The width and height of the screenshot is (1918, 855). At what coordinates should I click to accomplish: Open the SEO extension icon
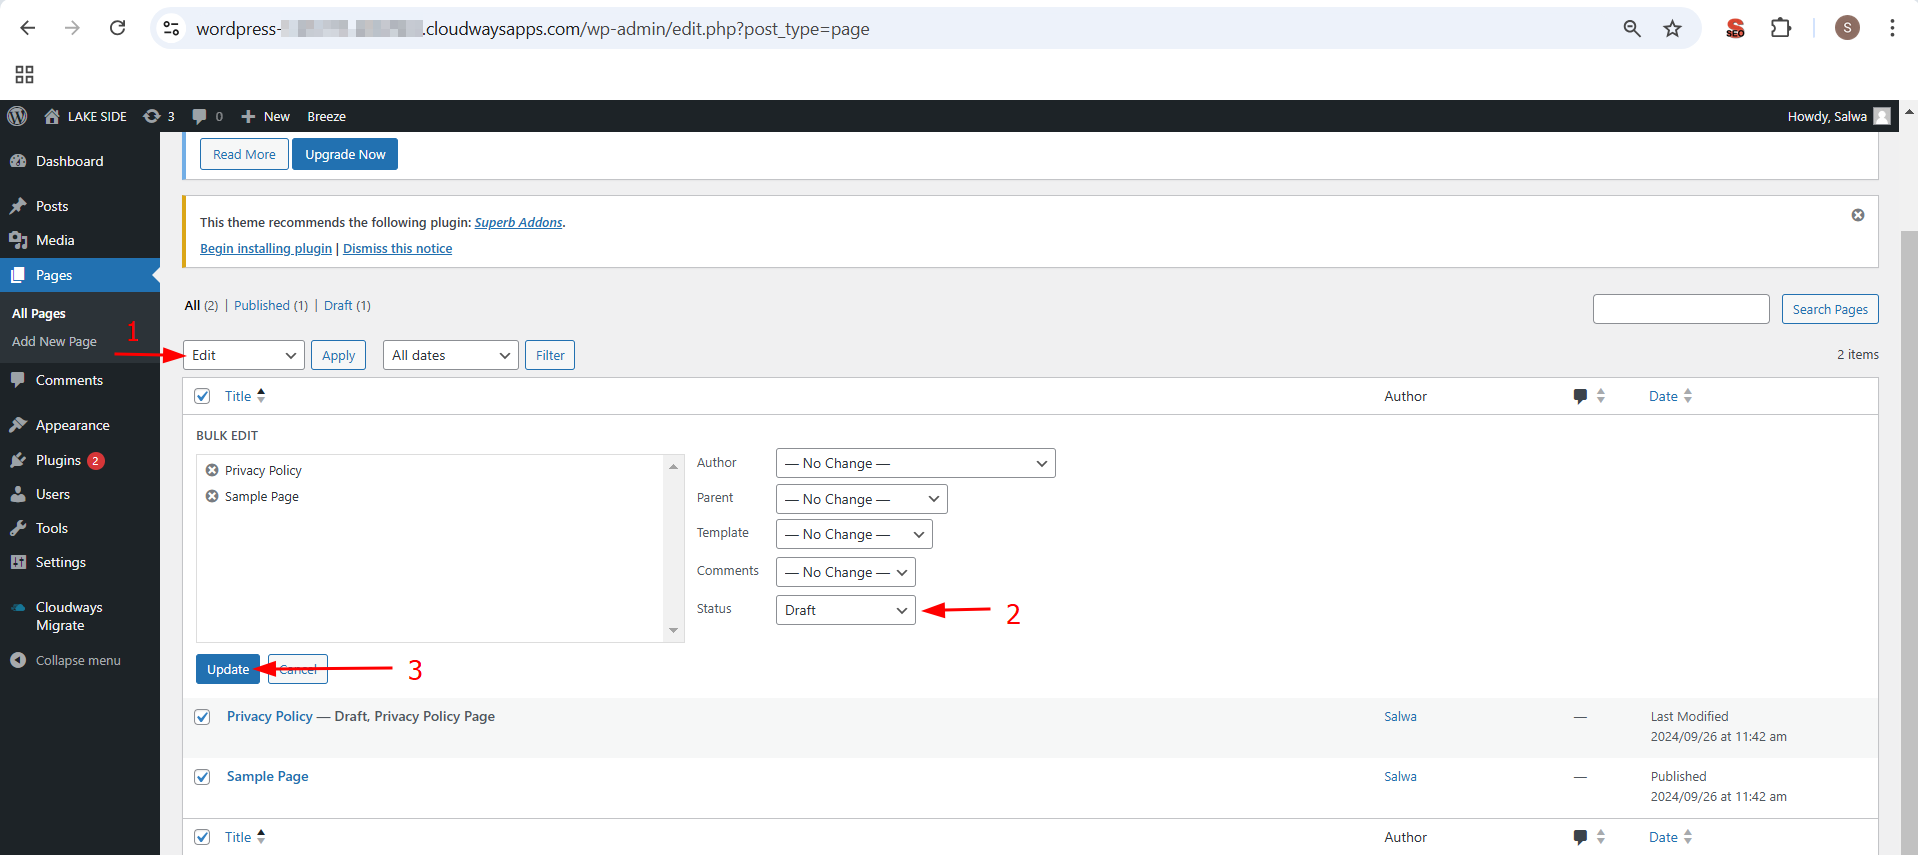click(x=1735, y=29)
